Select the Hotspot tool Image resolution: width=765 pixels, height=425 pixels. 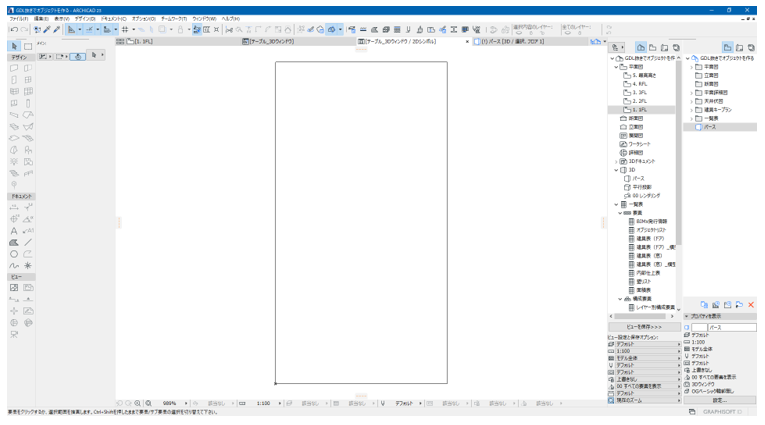point(28,266)
